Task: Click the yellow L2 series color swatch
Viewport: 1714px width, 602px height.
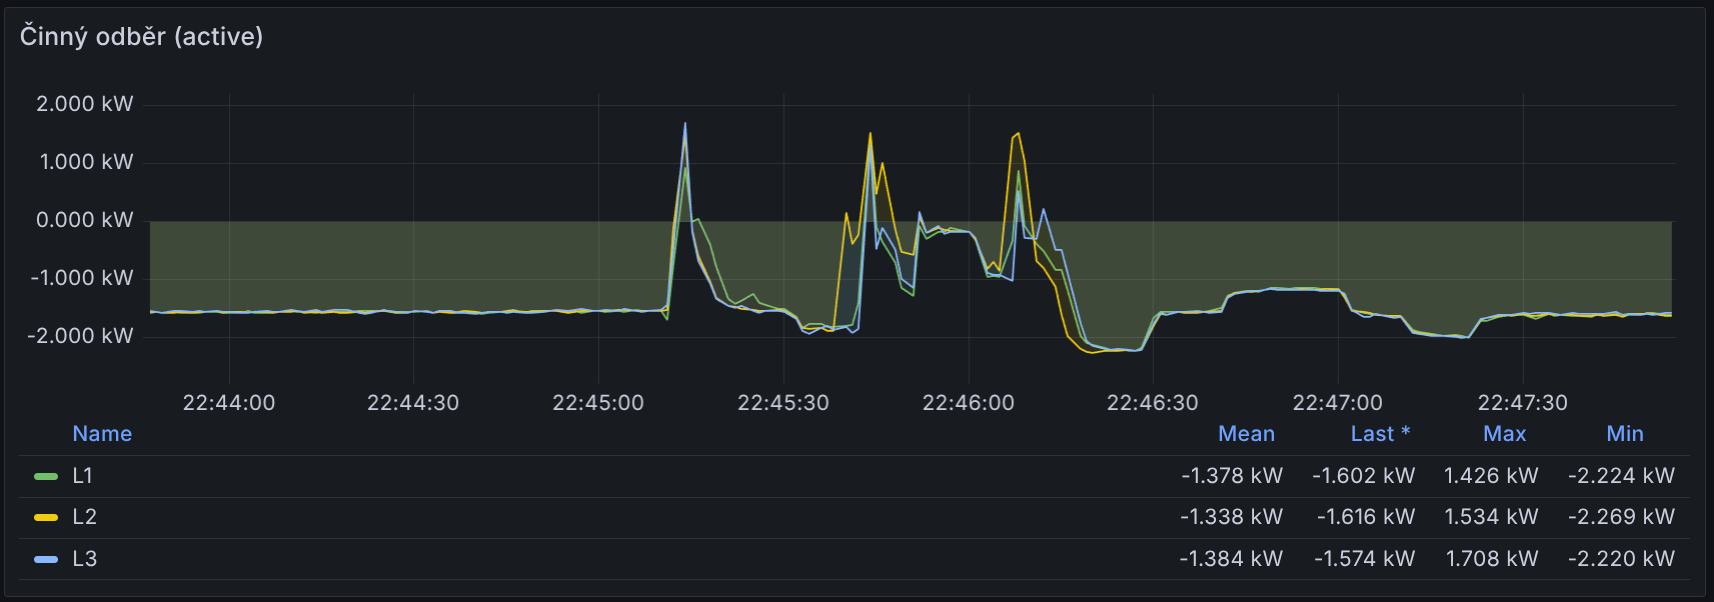Action: pos(46,517)
